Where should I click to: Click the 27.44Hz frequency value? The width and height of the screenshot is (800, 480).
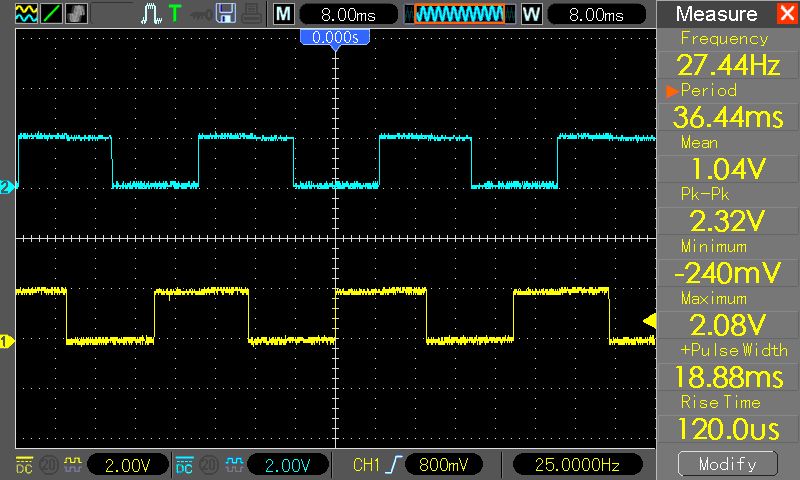(x=729, y=65)
